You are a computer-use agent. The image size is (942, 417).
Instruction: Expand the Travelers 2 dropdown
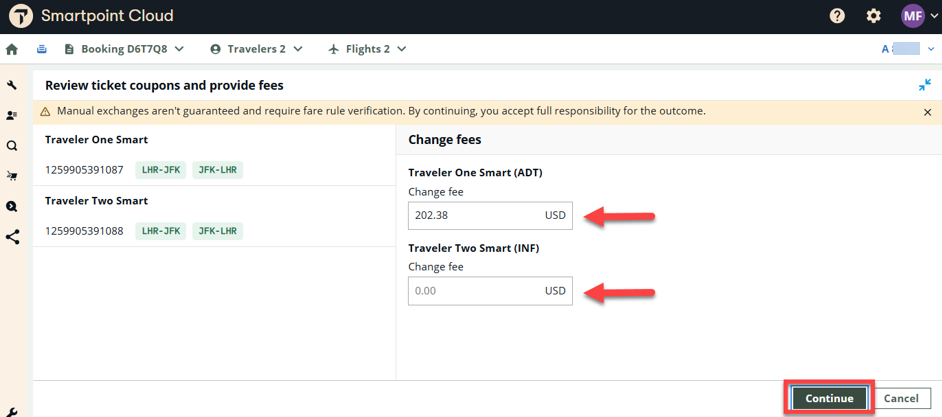(x=256, y=49)
